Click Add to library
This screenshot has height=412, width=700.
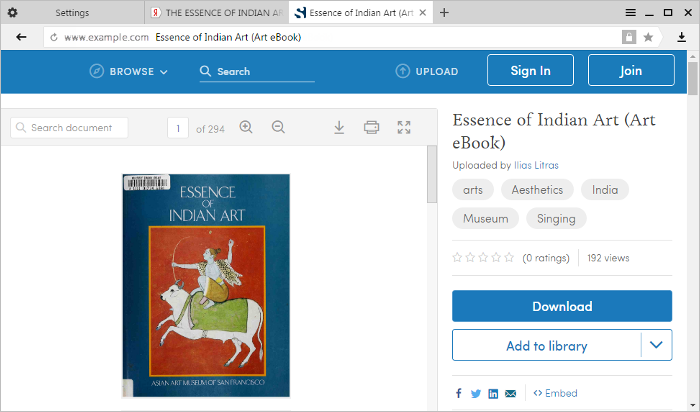546,345
